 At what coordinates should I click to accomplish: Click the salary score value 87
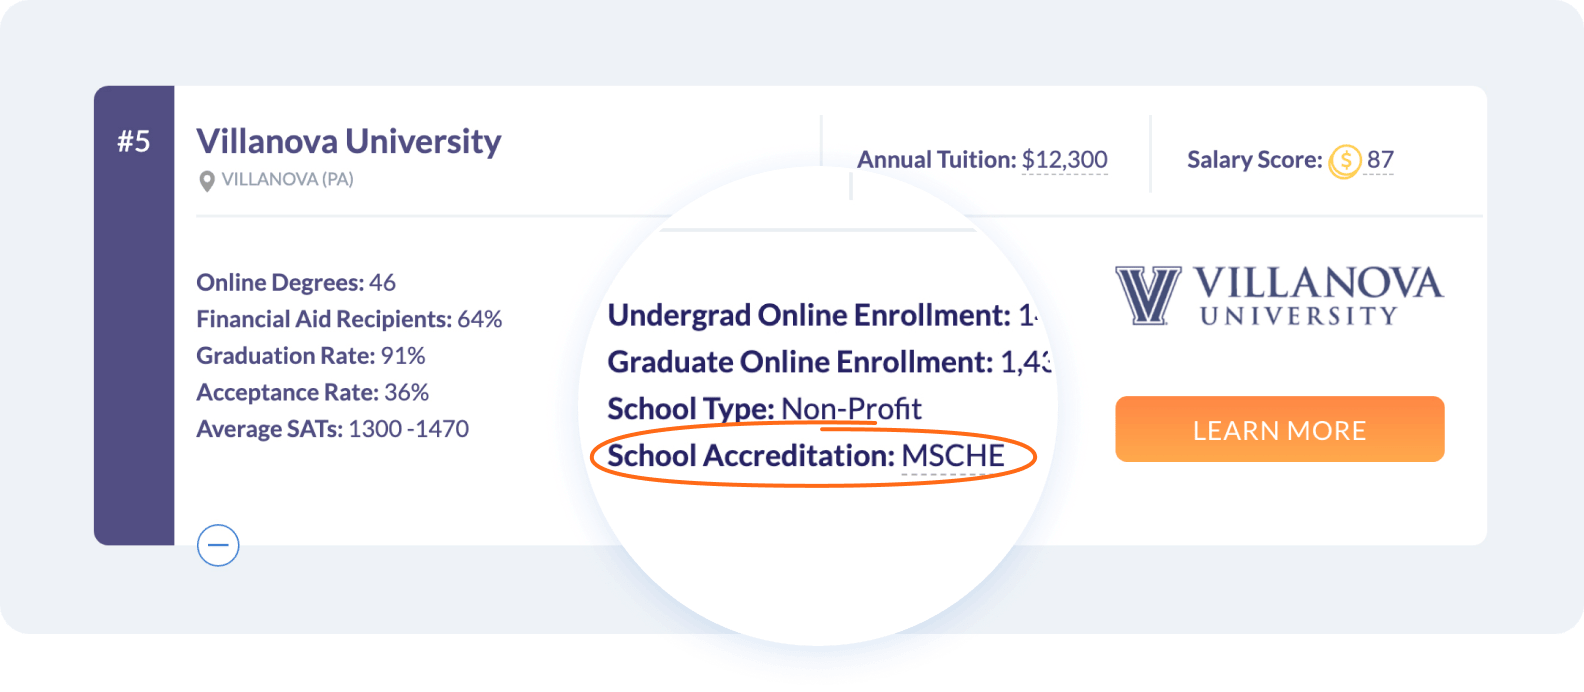[1380, 159]
